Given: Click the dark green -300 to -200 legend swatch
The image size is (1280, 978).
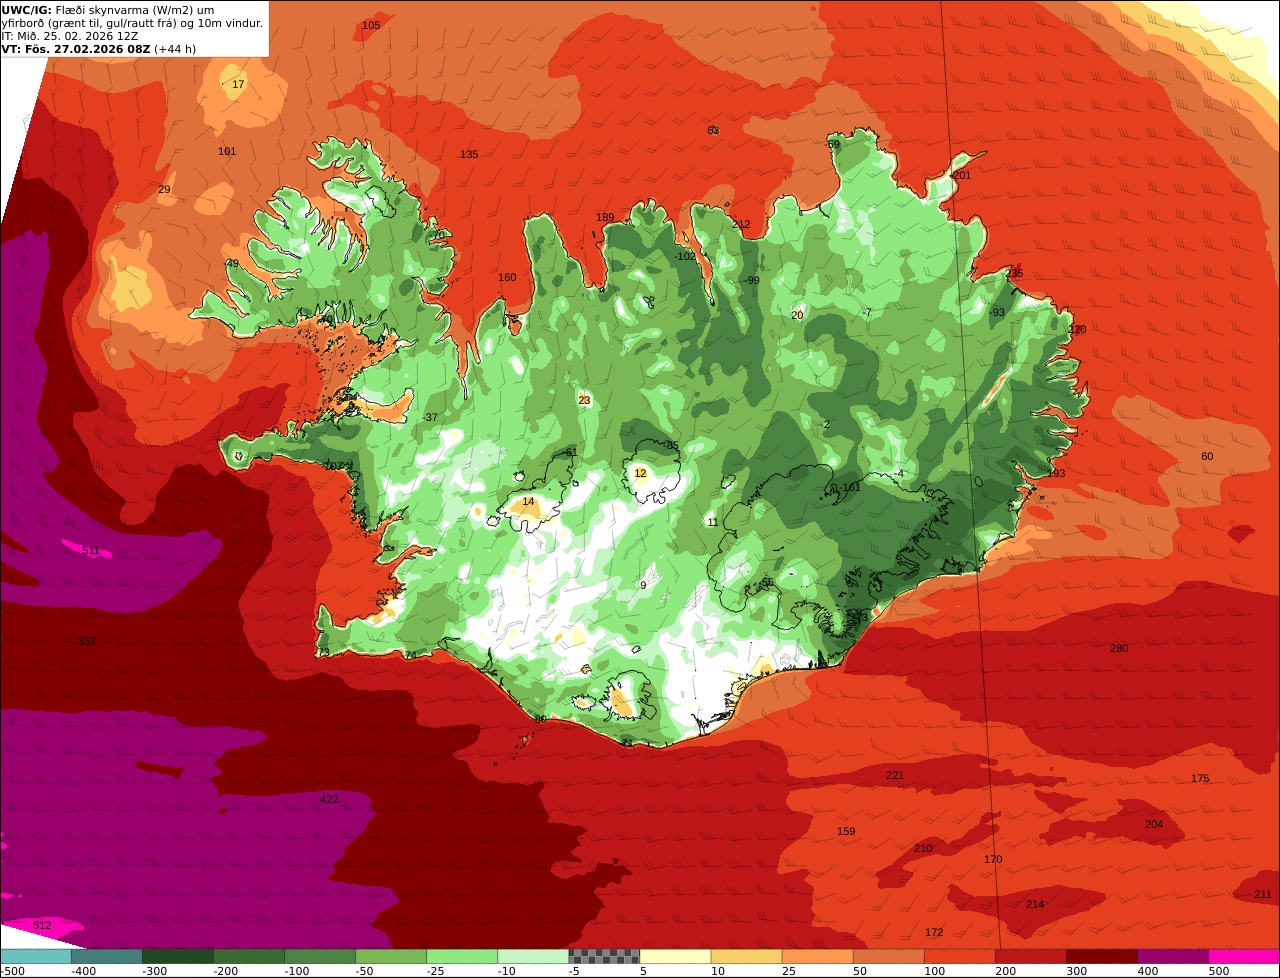Looking at the screenshot, I should click(178, 956).
